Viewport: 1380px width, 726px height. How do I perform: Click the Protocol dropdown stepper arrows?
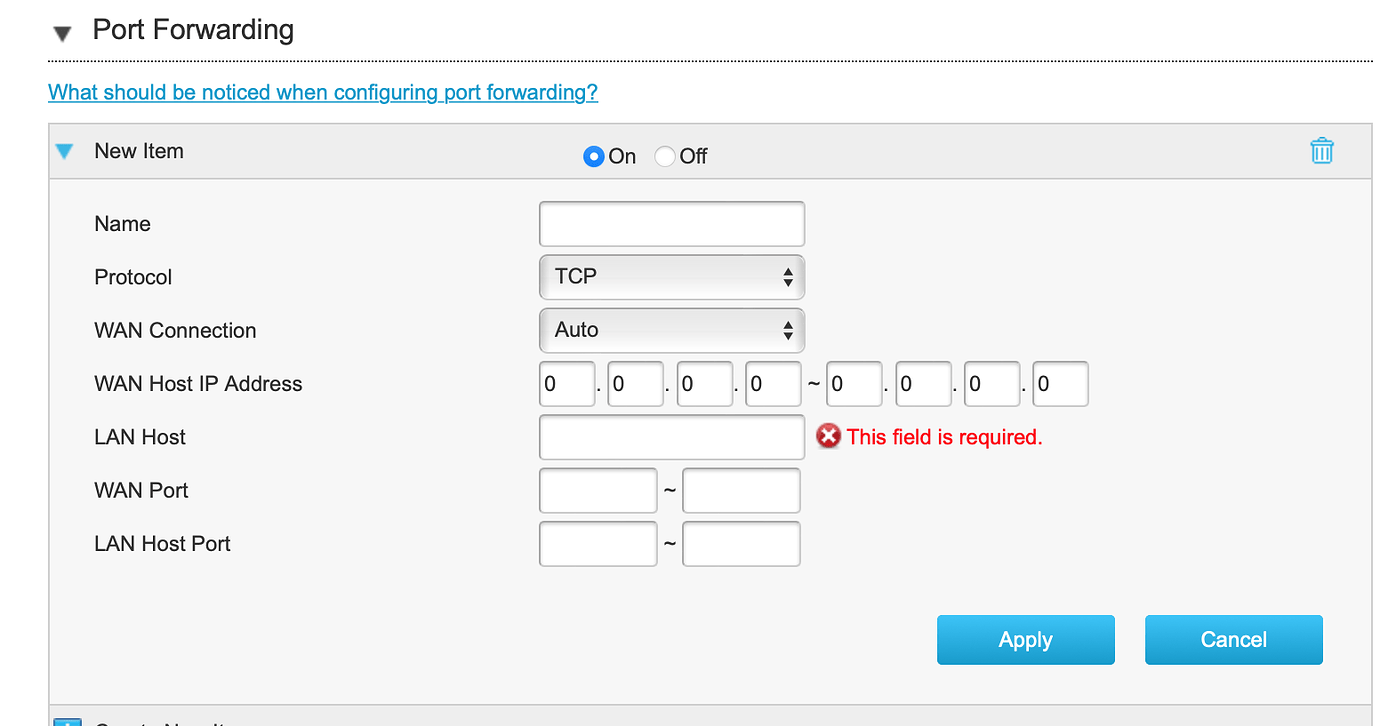coord(790,277)
